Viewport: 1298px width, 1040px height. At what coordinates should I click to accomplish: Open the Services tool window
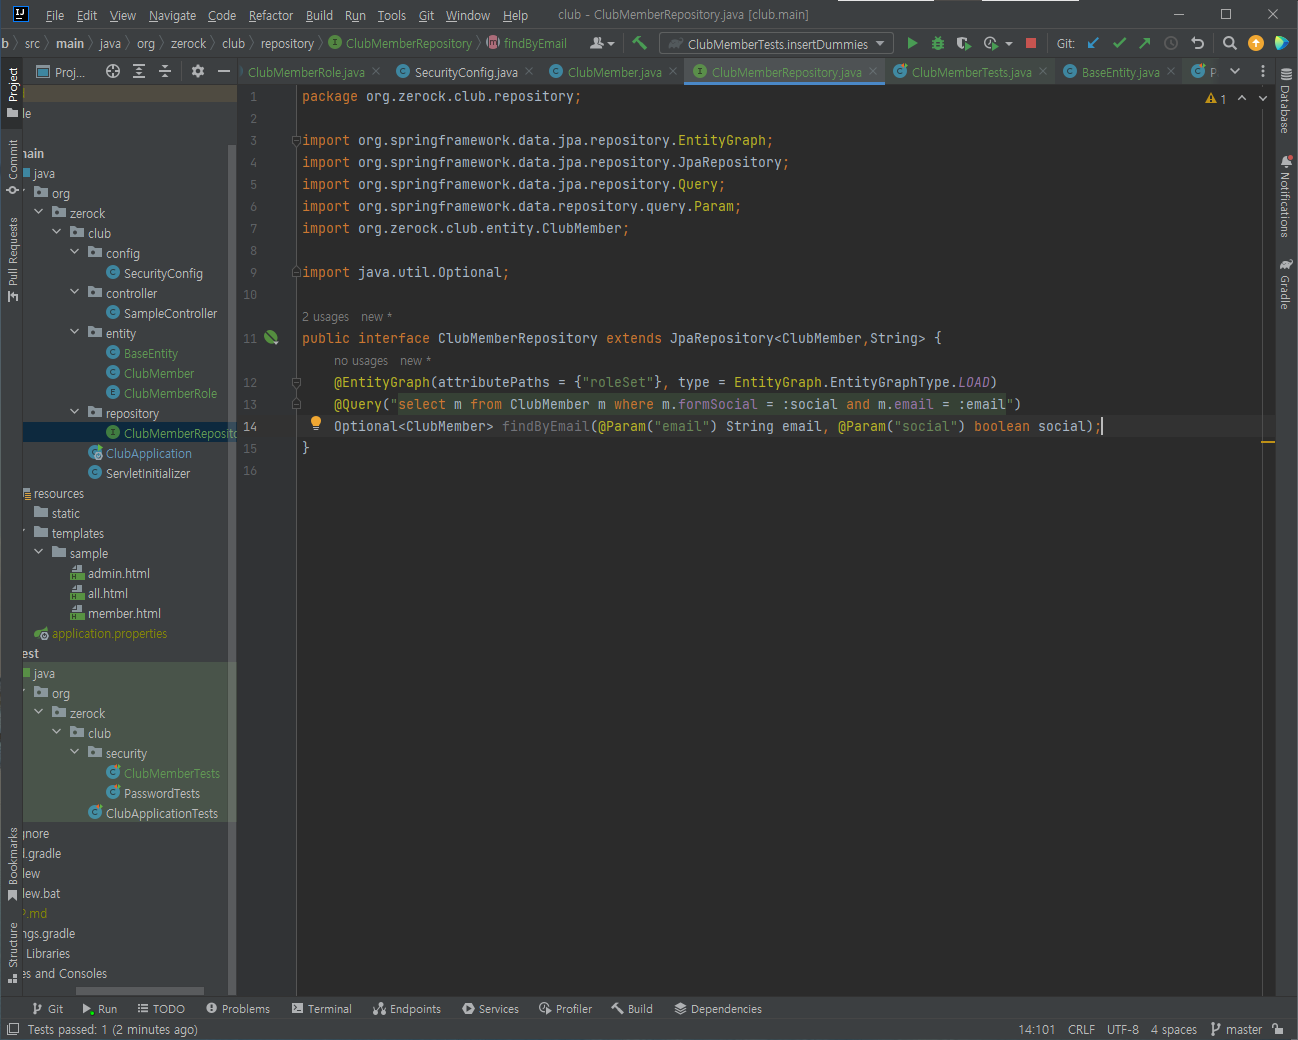coord(490,1009)
